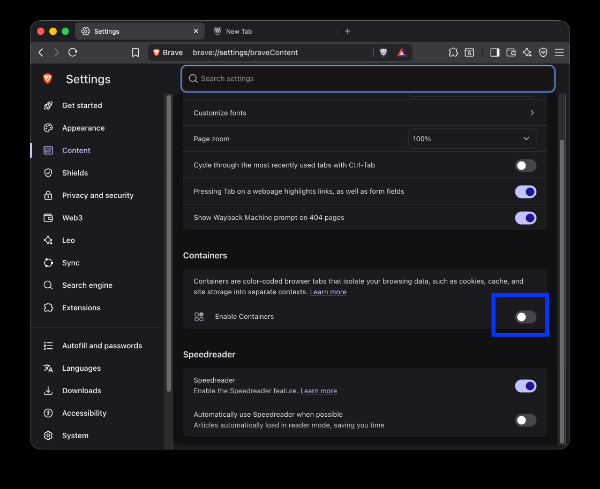
Task: Click the sidebar navigation scrollbar
Action: click(169, 244)
